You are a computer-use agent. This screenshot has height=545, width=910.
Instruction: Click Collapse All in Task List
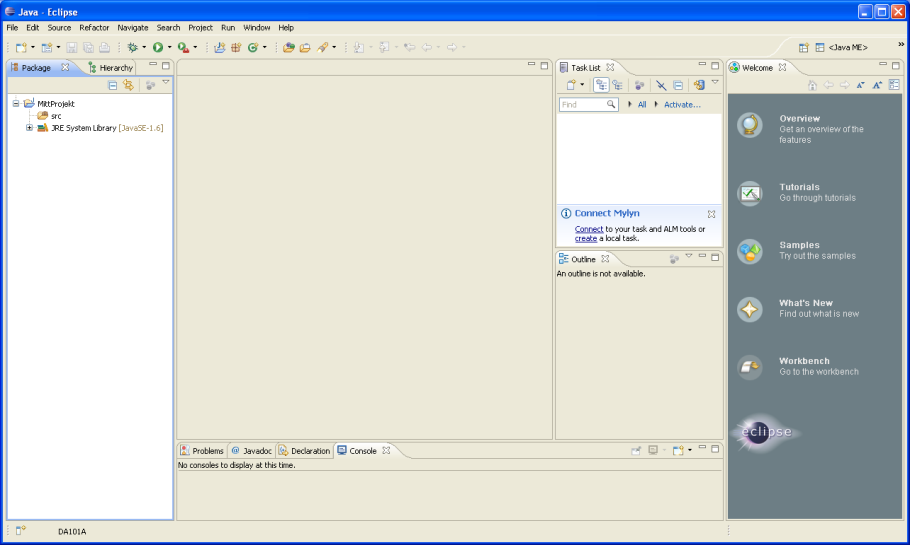point(678,85)
